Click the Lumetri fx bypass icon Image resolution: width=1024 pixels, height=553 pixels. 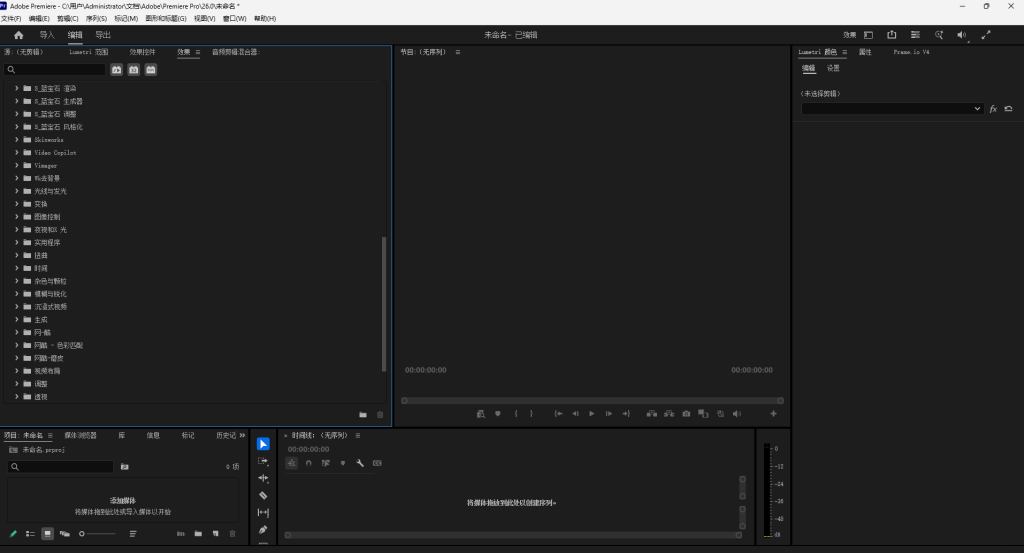pyautogui.click(x=993, y=109)
